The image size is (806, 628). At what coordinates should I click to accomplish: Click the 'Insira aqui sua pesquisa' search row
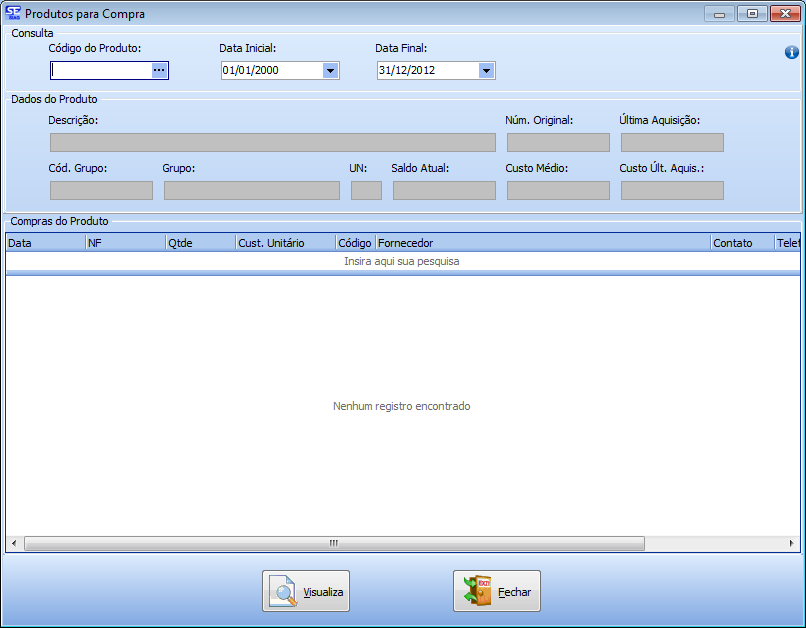(x=402, y=261)
